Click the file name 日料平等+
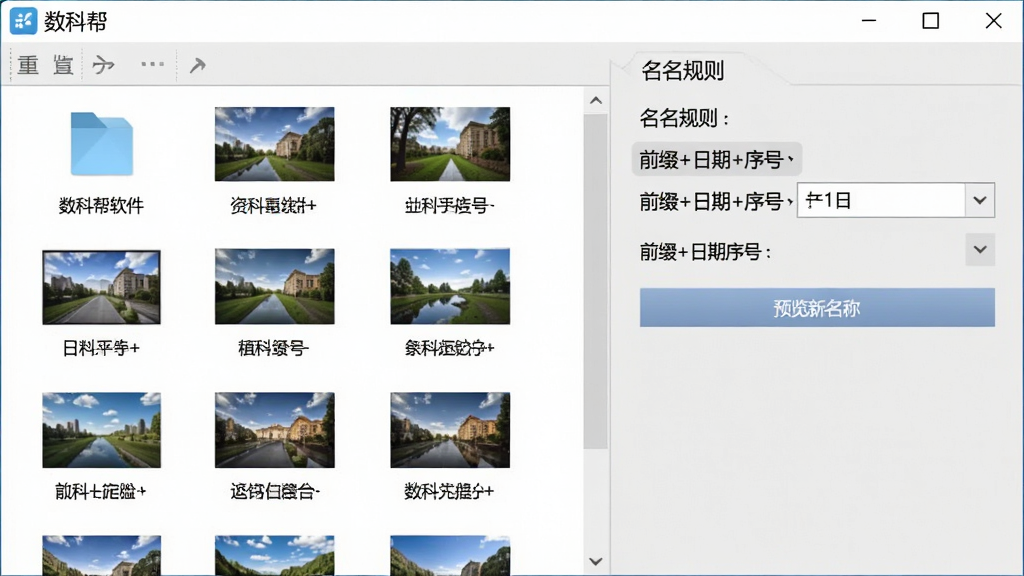The width and height of the screenshot is (1024, 576). [101, 348]
